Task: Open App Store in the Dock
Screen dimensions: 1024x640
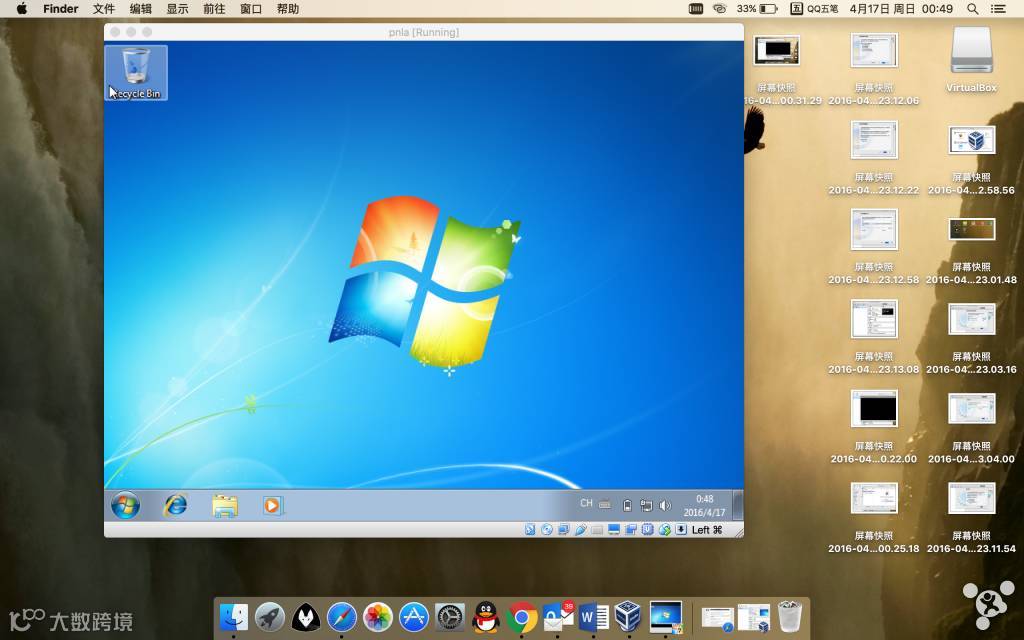Action: pos(413,616)
